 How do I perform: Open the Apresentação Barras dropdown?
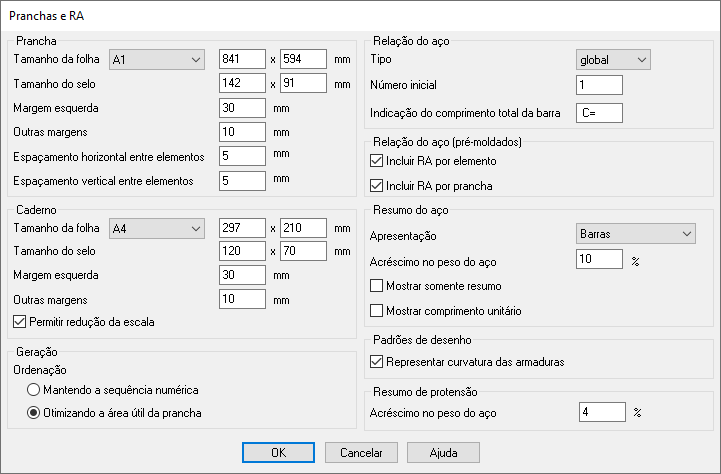(635, 234)
